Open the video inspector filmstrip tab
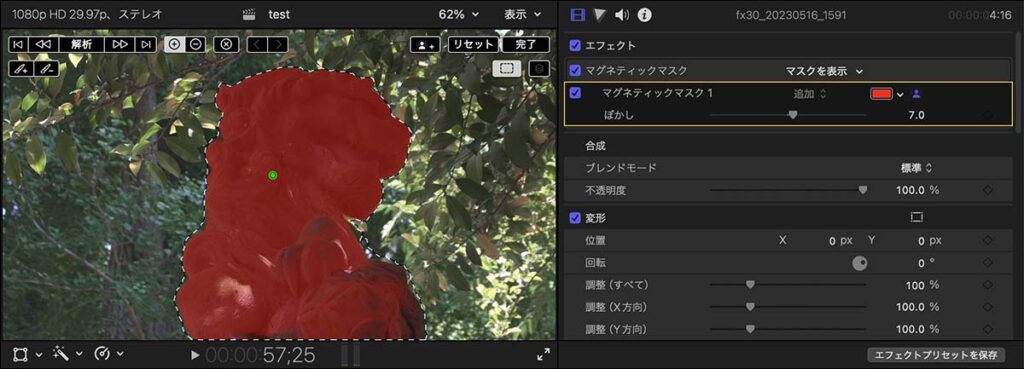Image resolution: width=1024 pixels, height=369 pixels. (577, 14)
